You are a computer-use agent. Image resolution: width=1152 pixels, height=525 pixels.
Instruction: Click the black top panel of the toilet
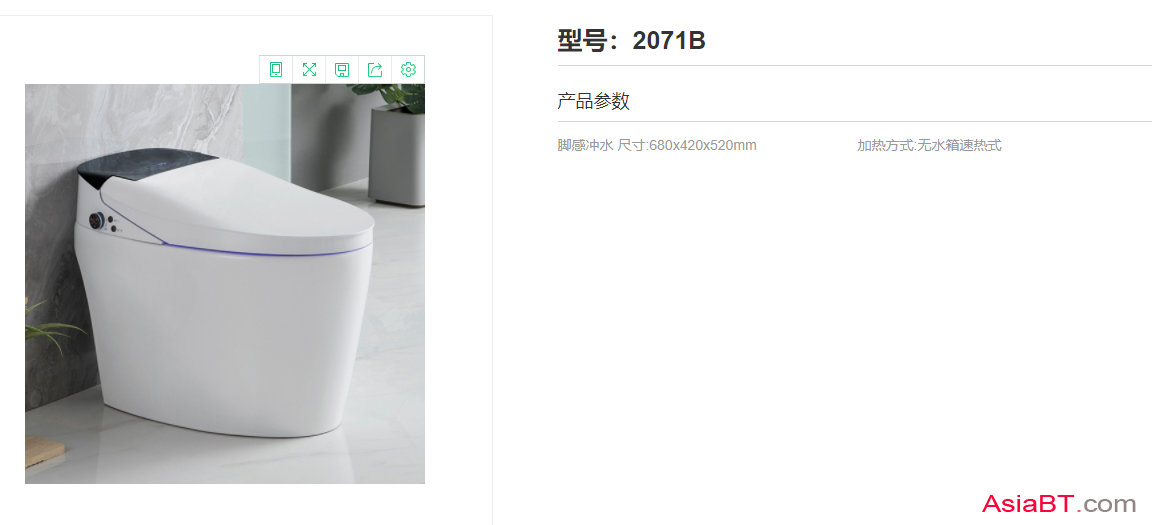click(147, 166)
